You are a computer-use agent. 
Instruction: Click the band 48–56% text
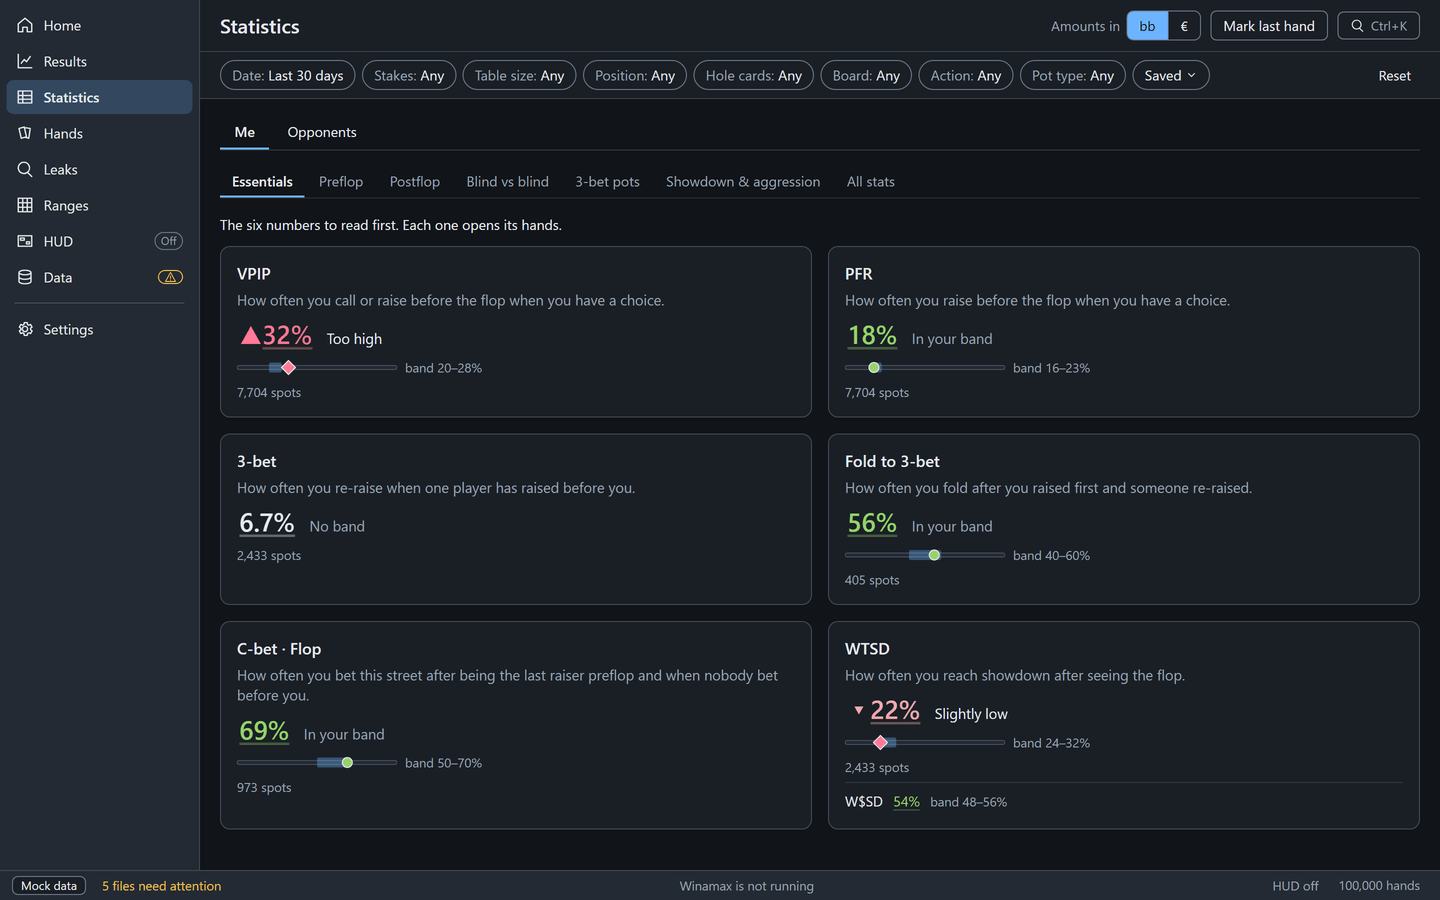coord(968,802)
